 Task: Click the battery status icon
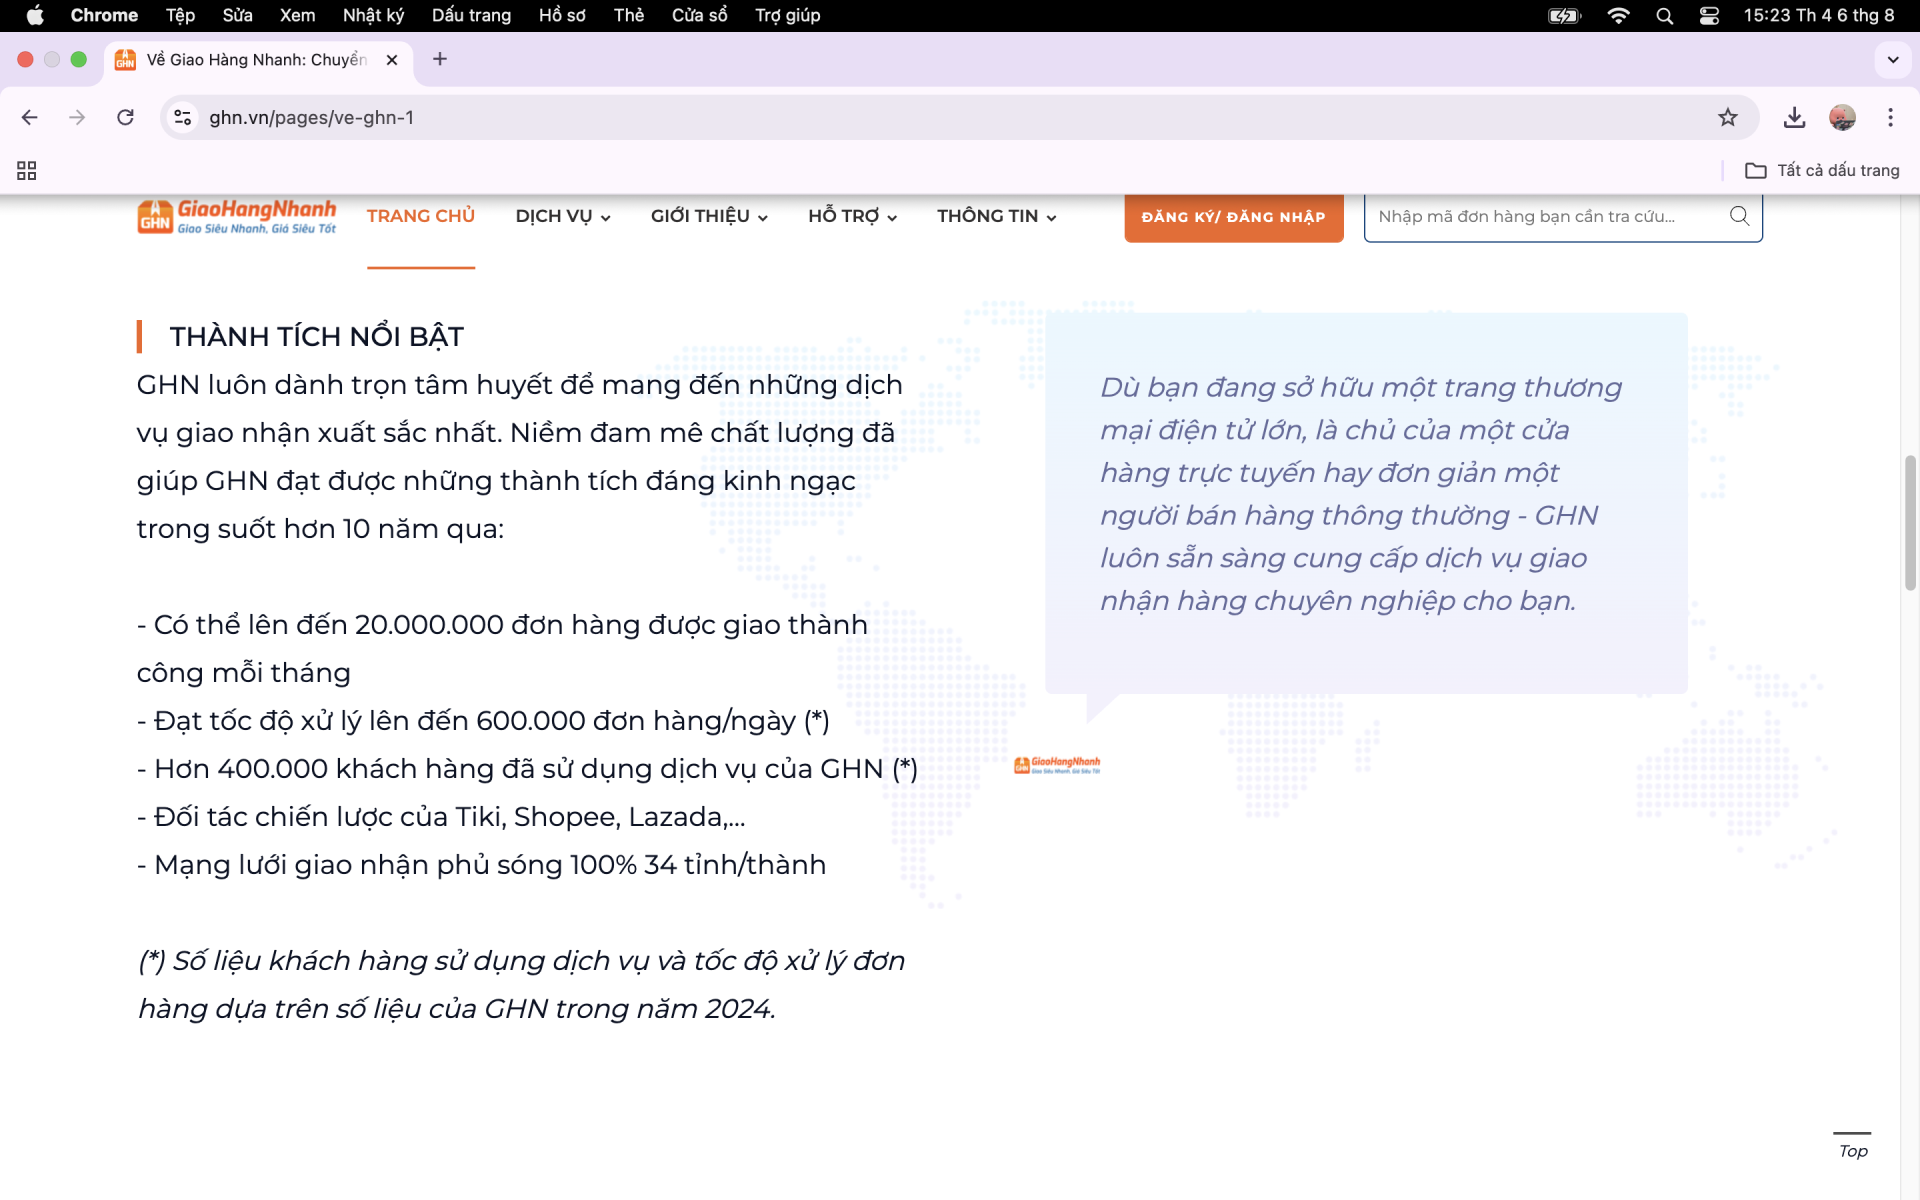[1564, 15]
